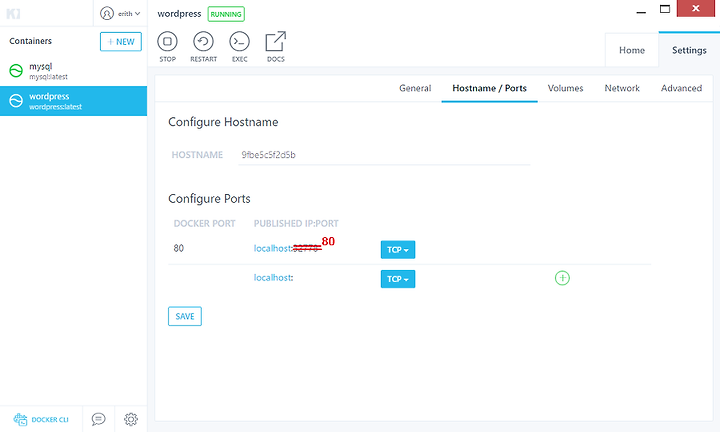This screenshot has width=720, height=432.
Task: Open TCP dropdown for new port row
Action: (398, 279)
